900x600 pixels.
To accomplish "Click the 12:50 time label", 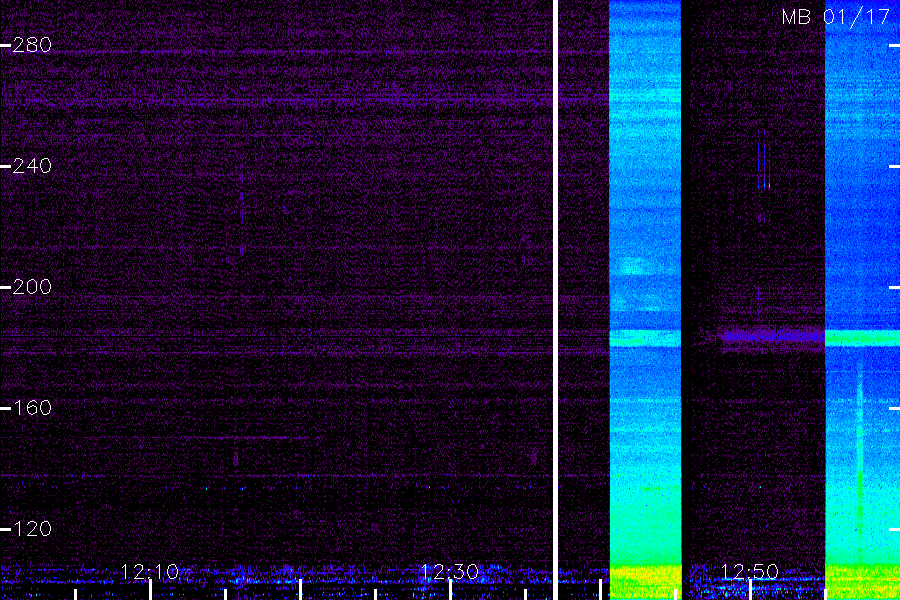I will pos(749,572).
